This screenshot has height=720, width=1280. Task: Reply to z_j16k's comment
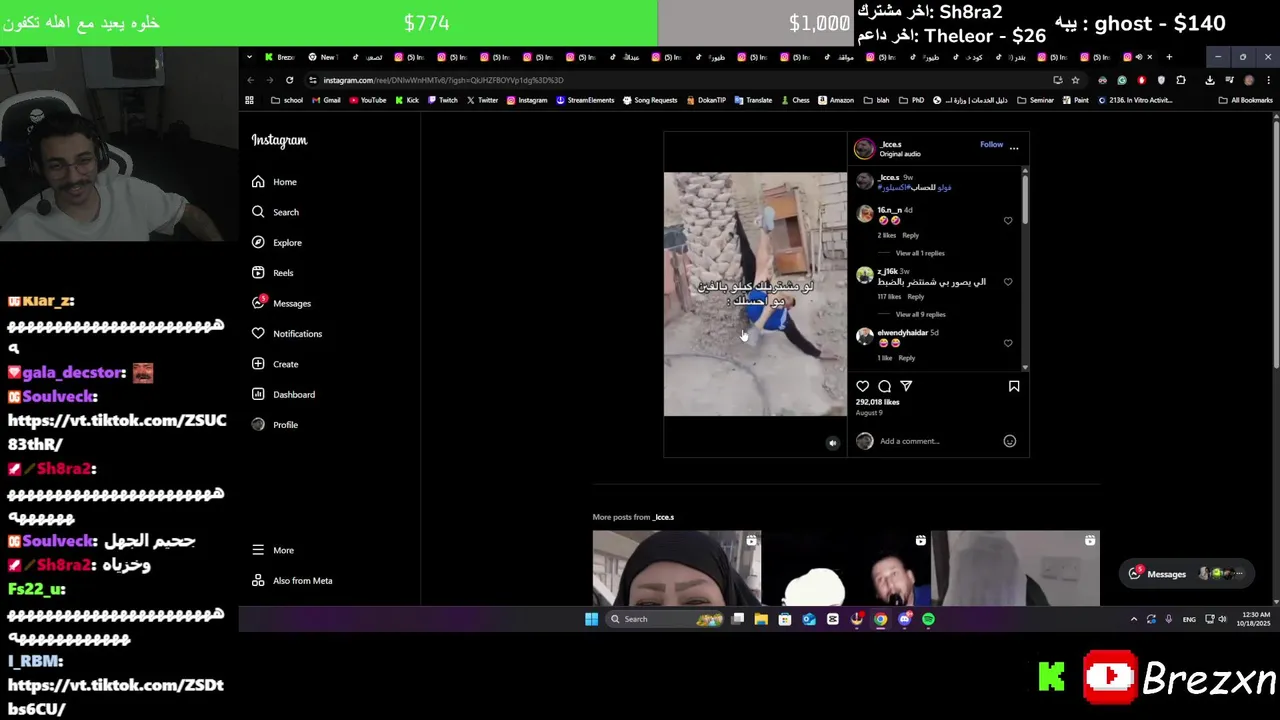pyautogui.click(x=915, y=296)
